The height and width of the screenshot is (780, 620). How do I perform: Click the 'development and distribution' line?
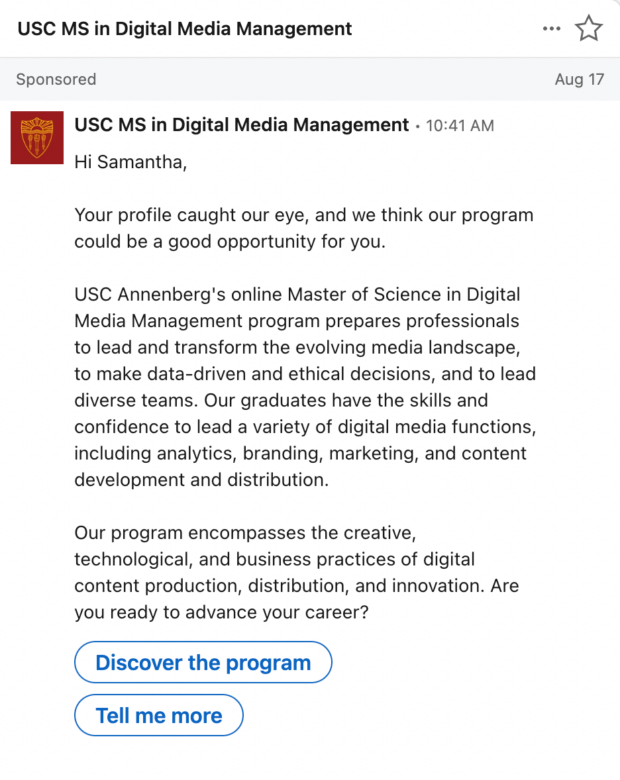pyautogui.click(x=202, y=480)
